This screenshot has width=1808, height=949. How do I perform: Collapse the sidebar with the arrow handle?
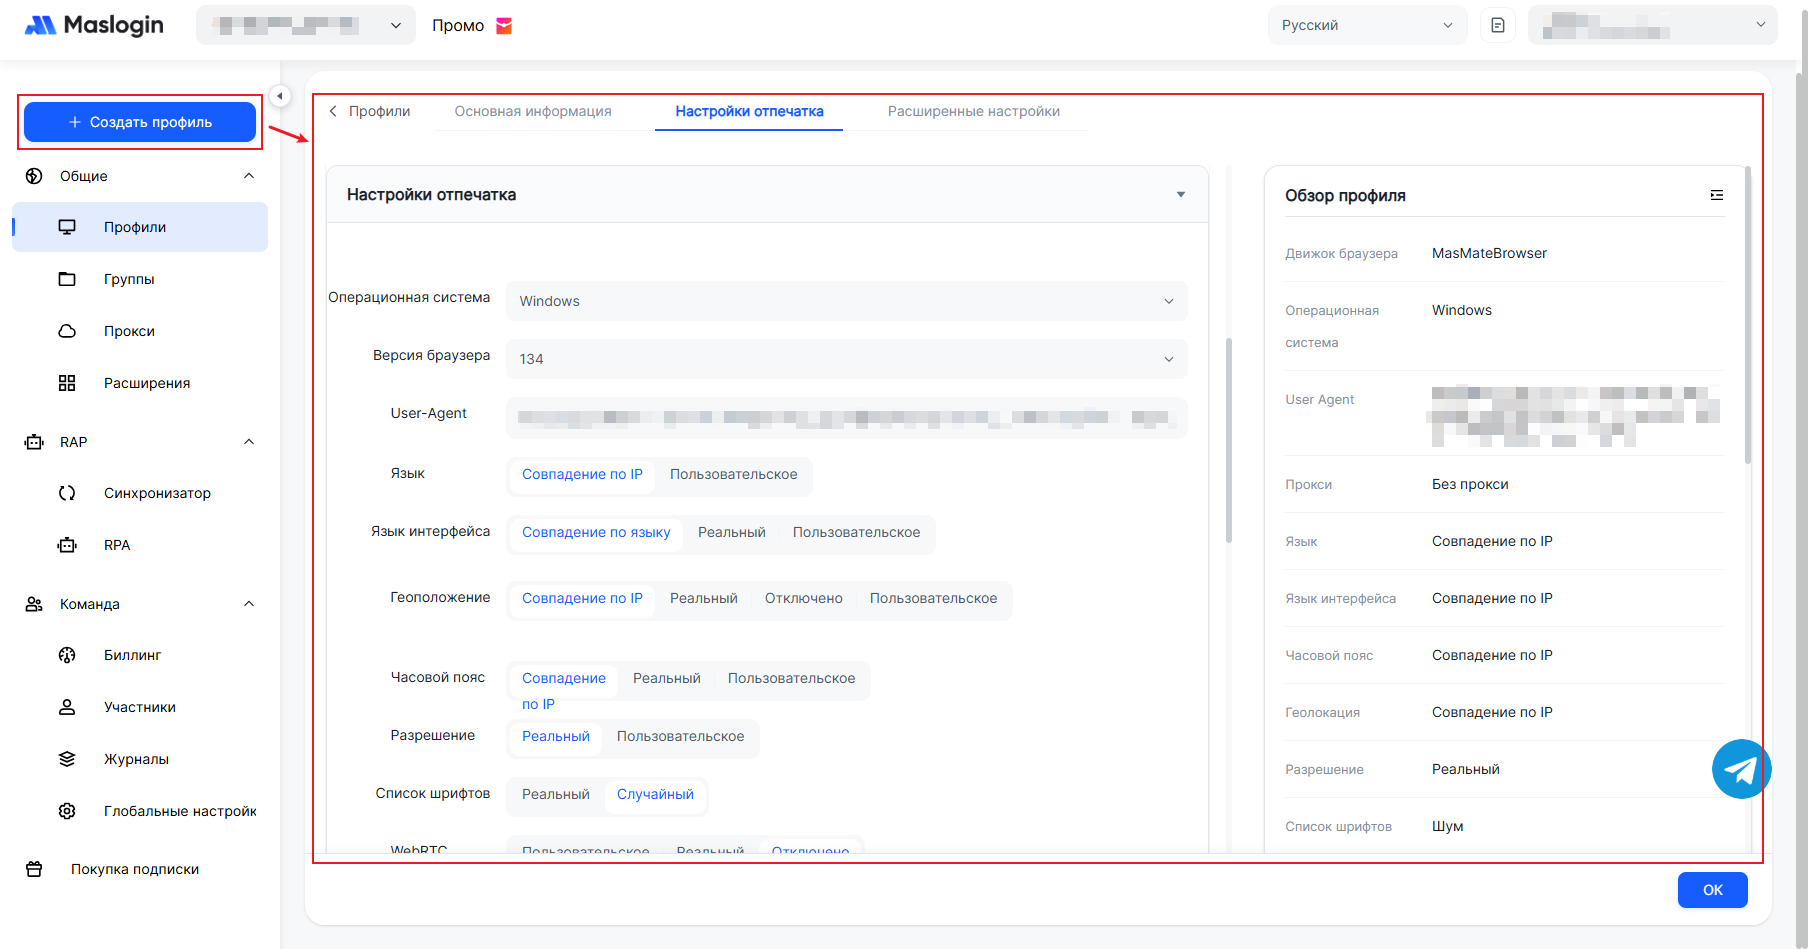280,96
